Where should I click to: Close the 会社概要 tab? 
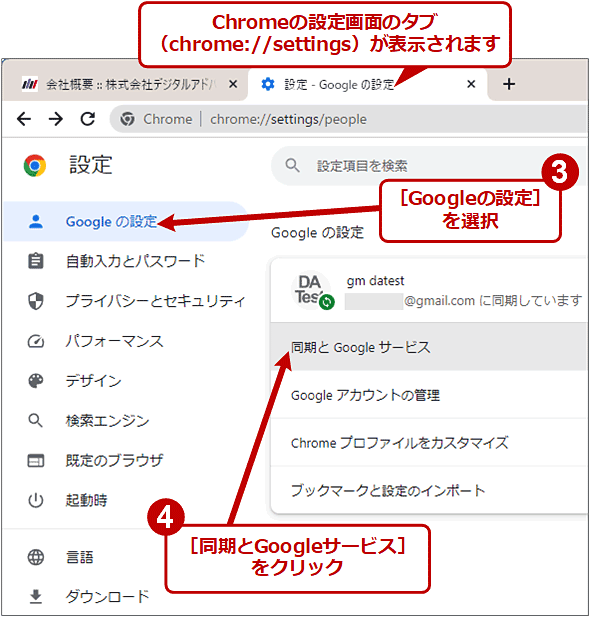tap(233, 84)
